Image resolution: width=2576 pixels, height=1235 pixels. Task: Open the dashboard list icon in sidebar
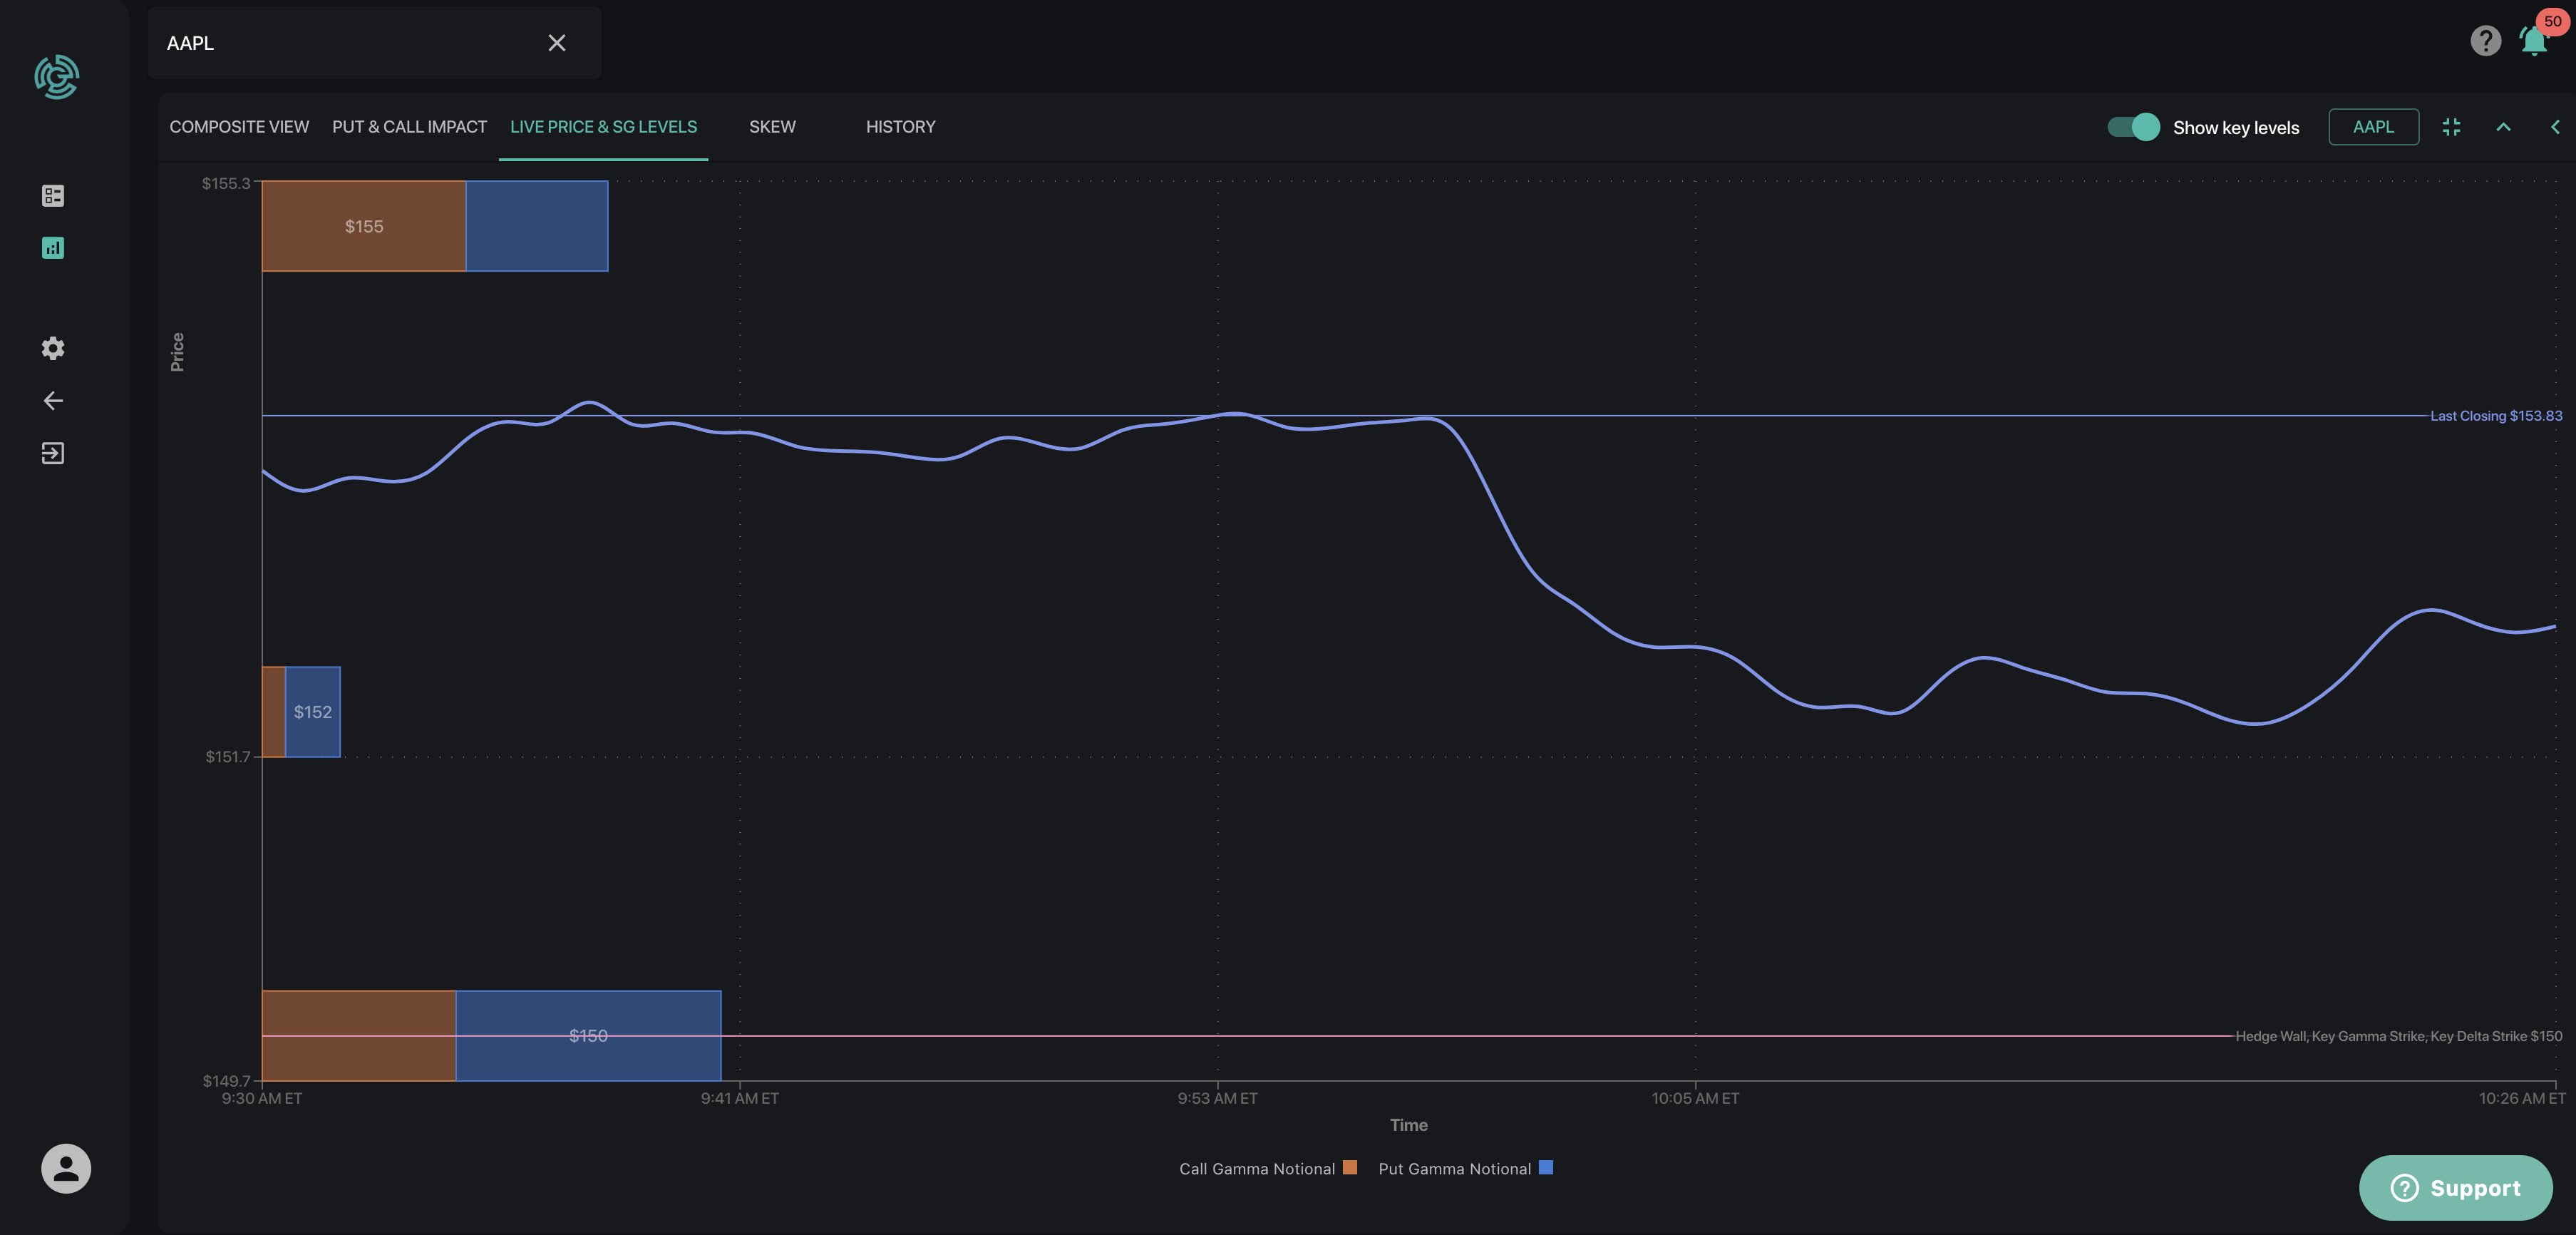[x=53, y=196]
